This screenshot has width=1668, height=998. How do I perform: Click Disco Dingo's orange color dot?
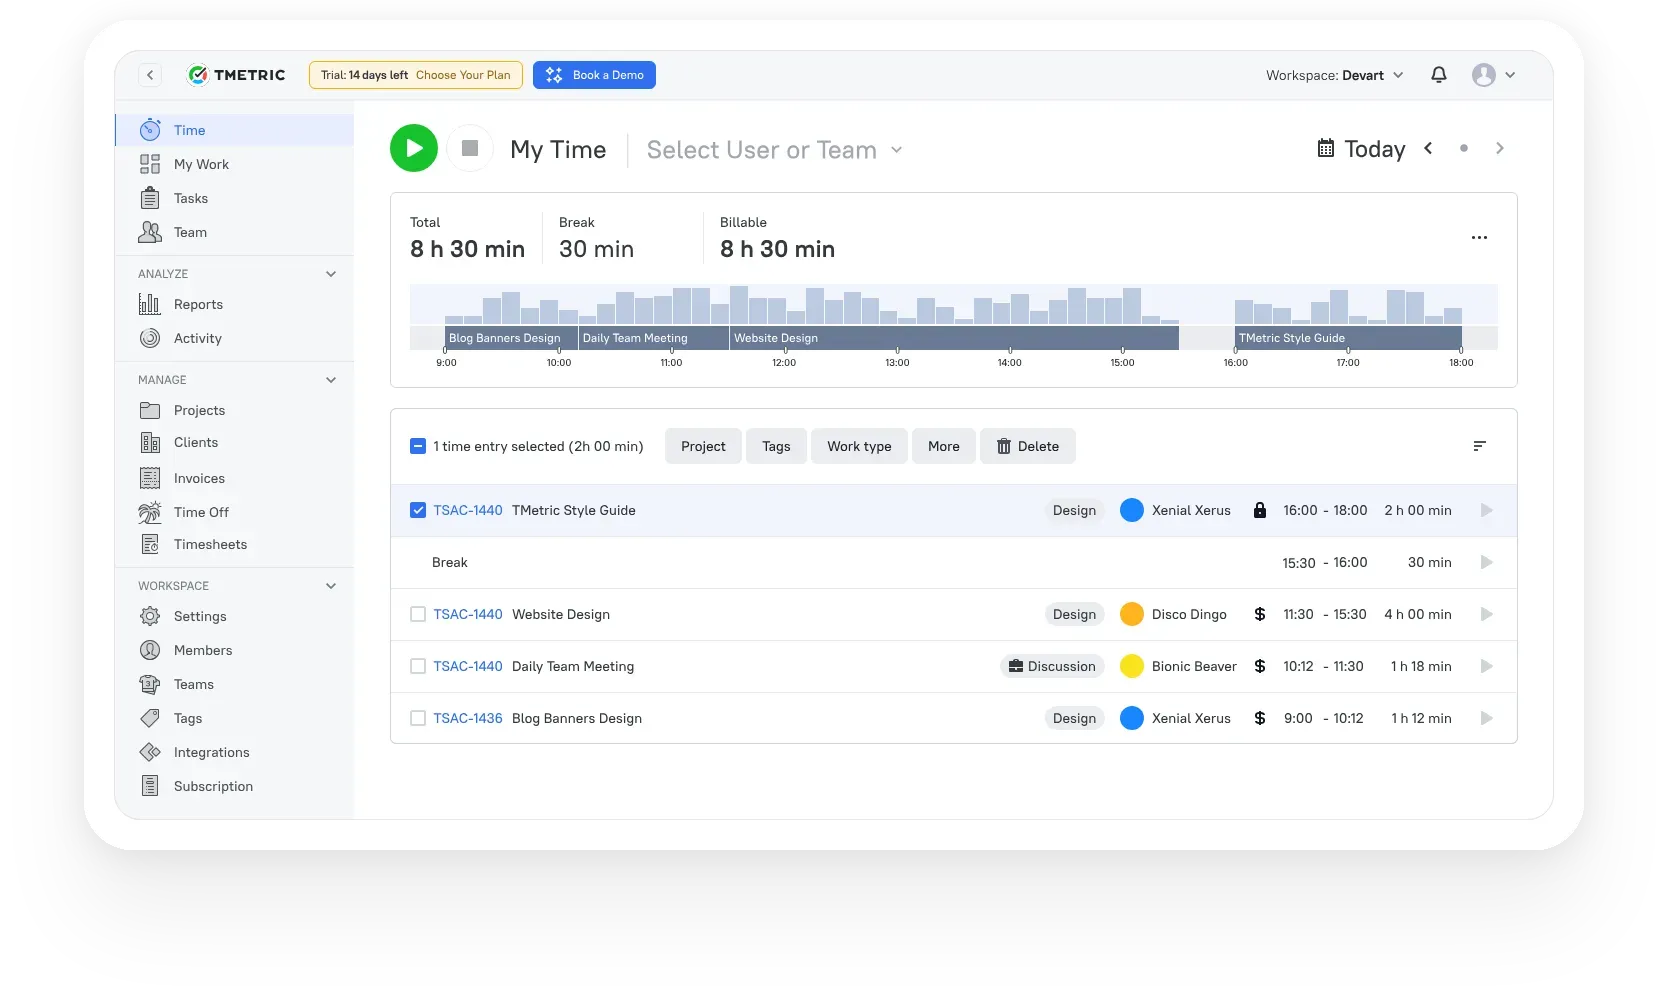1132,614
